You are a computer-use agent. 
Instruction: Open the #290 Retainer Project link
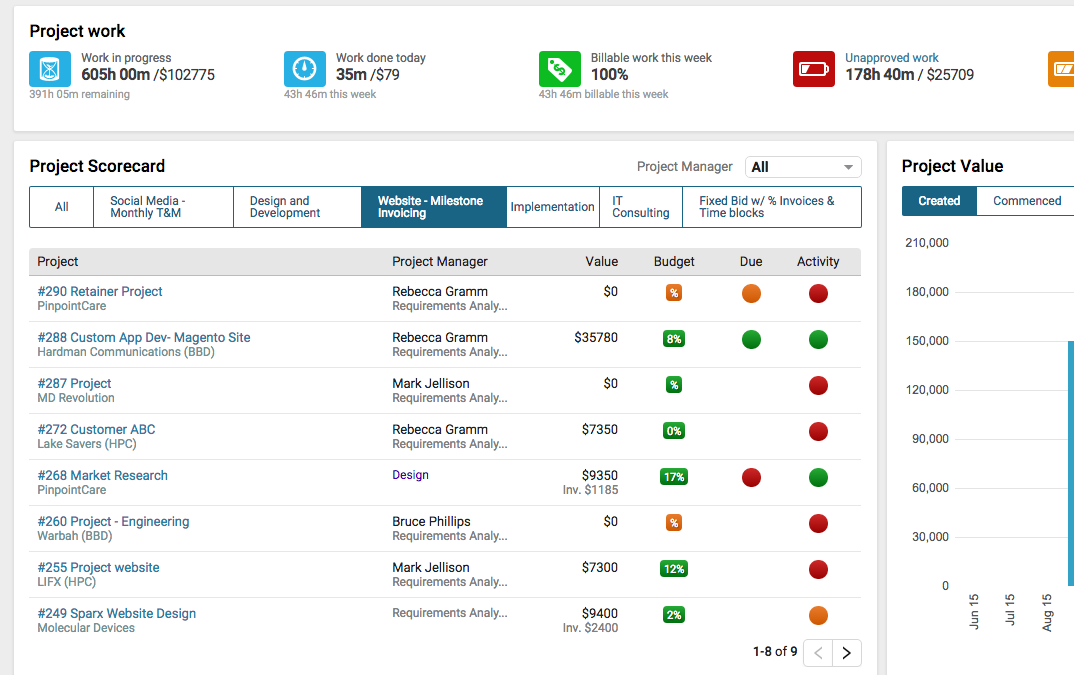point(99,291)
